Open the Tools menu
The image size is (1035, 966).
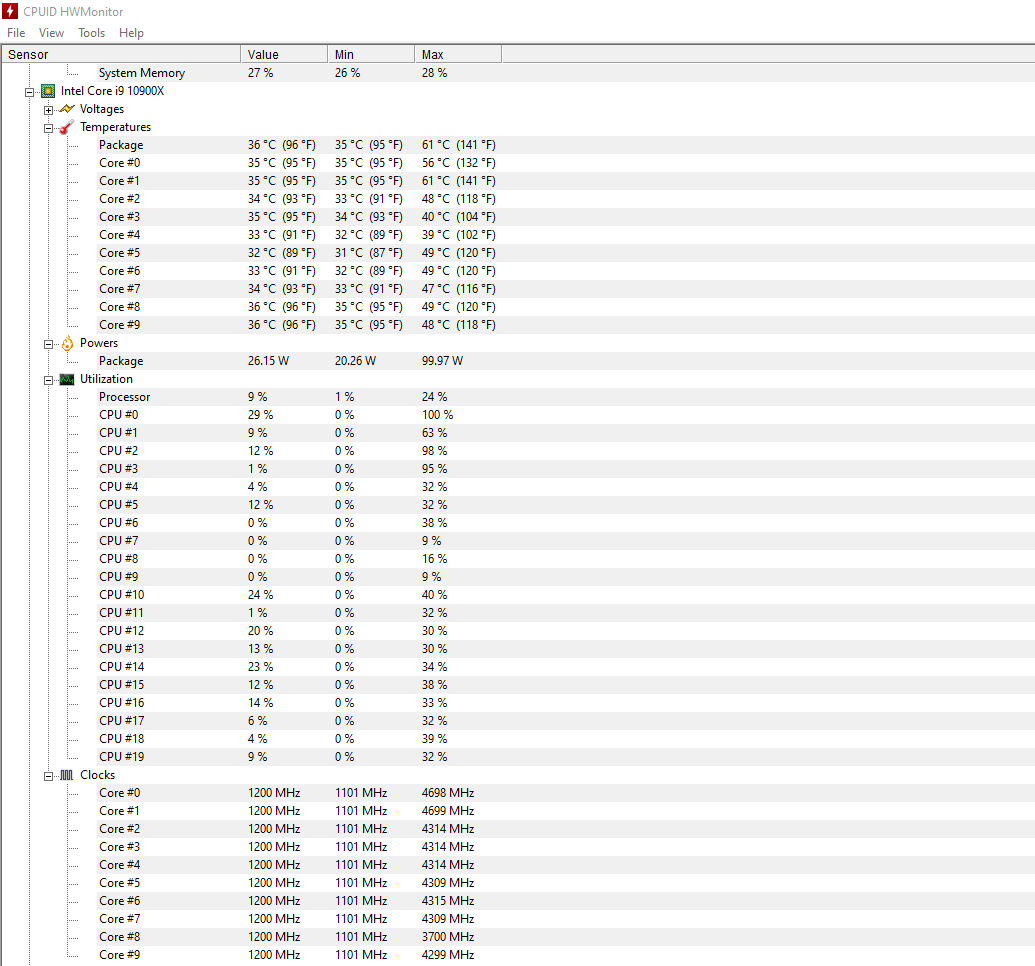point(91,33)
